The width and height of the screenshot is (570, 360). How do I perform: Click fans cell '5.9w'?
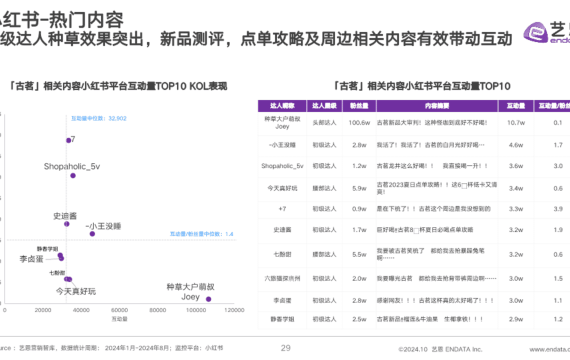point(359,188)
